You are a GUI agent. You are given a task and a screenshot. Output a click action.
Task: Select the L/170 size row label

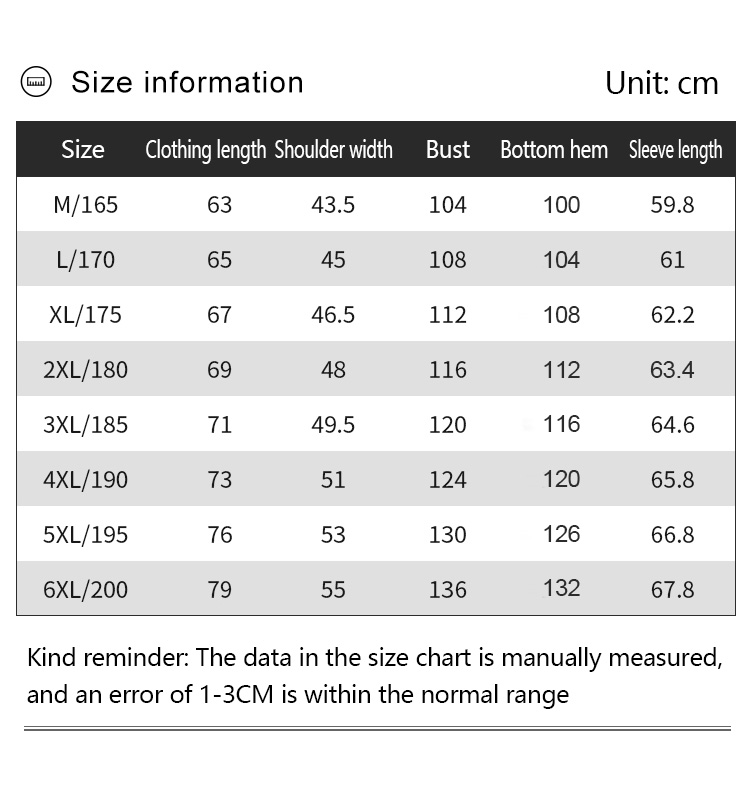85,260
